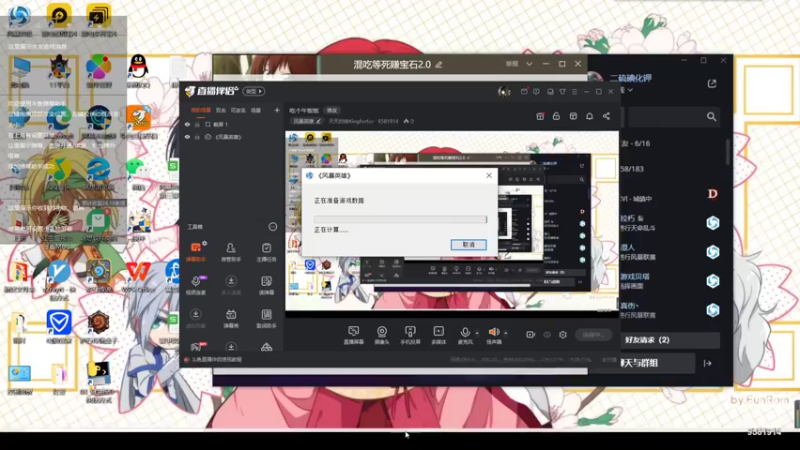Collapse the Battle.net chat panel arrow
The height and width of the screenshot is (450, 800).
pos(708,363)
